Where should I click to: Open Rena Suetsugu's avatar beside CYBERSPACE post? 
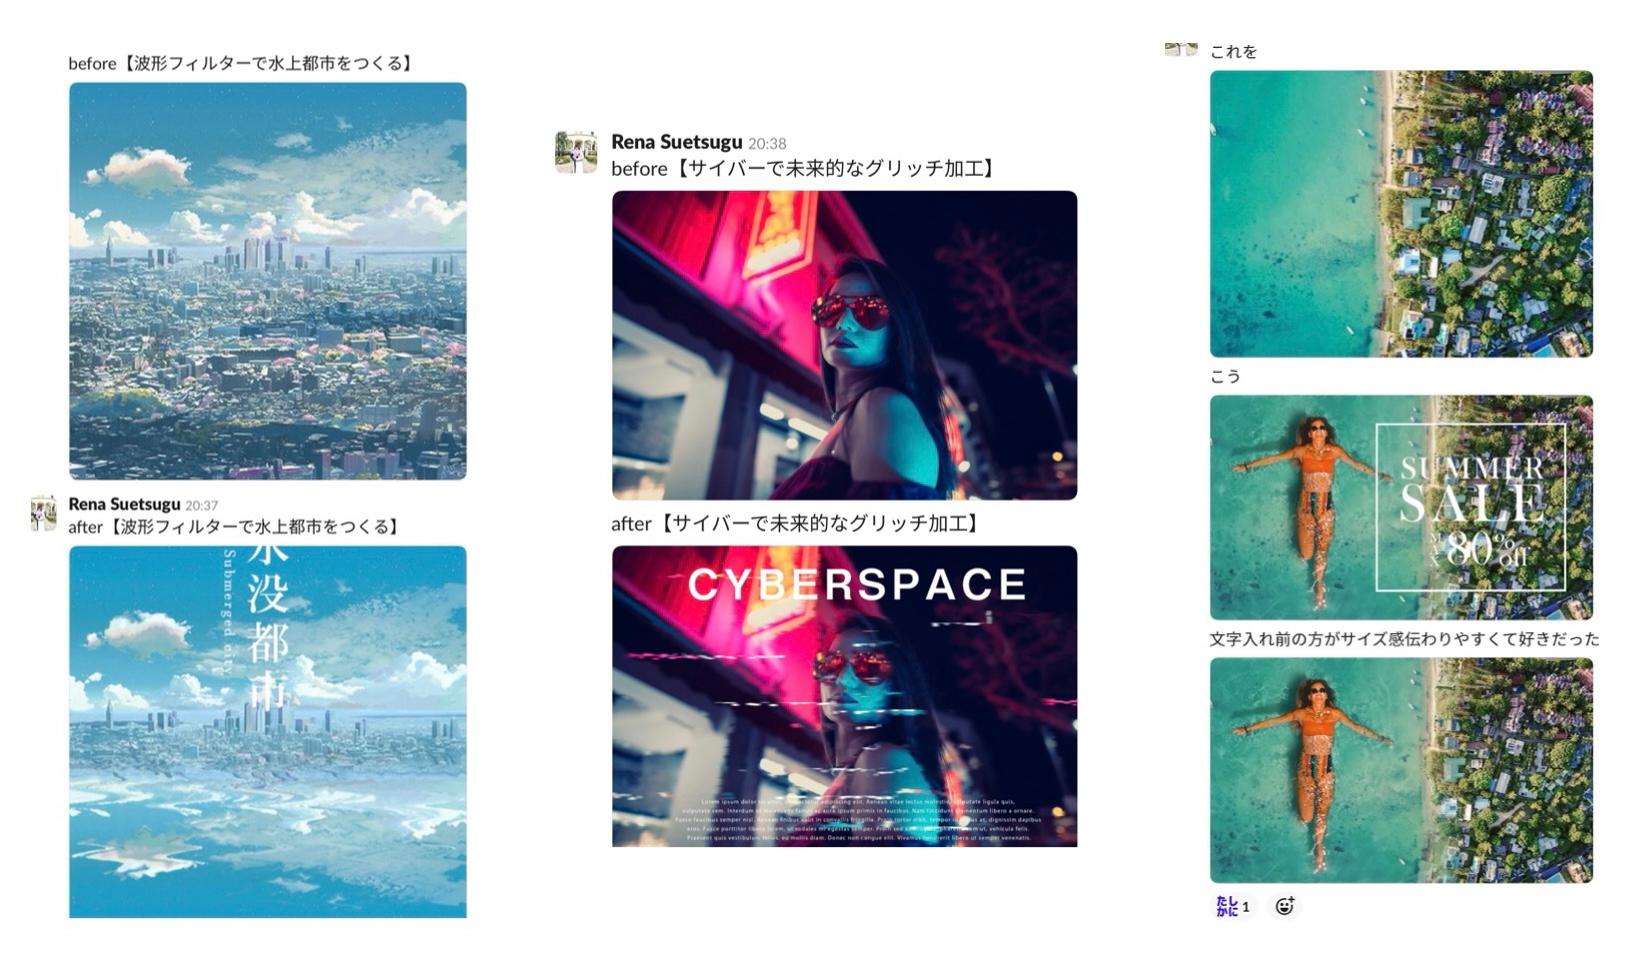[x=576, y=152]
